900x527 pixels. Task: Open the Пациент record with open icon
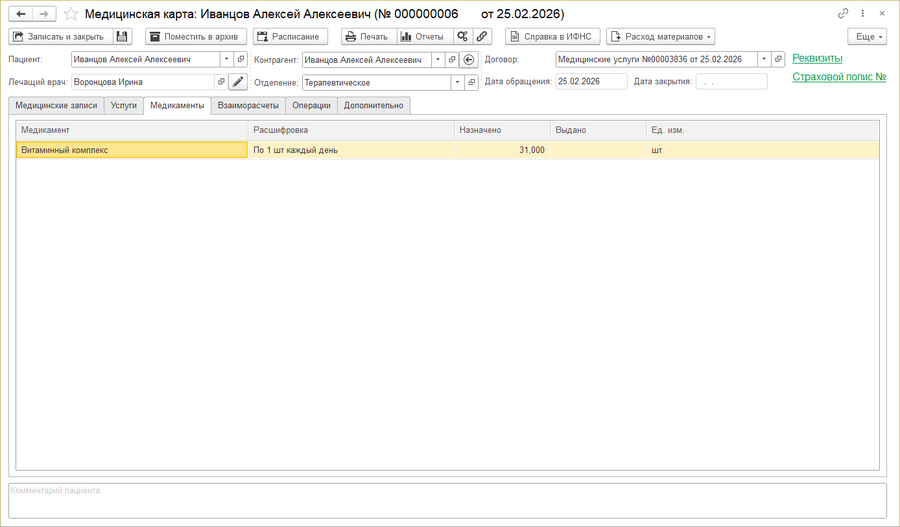pos(241,59)
